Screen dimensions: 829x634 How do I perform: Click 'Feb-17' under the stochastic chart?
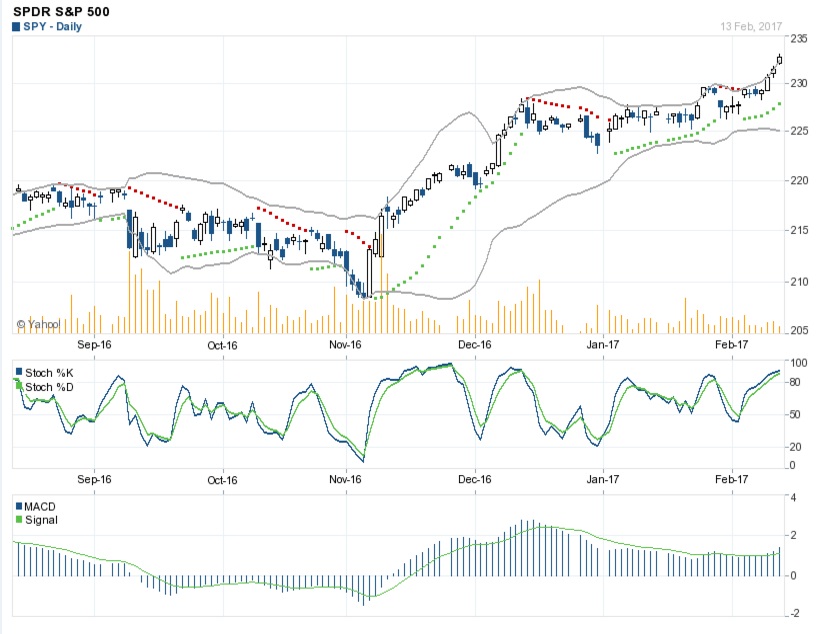pos(731,480)
